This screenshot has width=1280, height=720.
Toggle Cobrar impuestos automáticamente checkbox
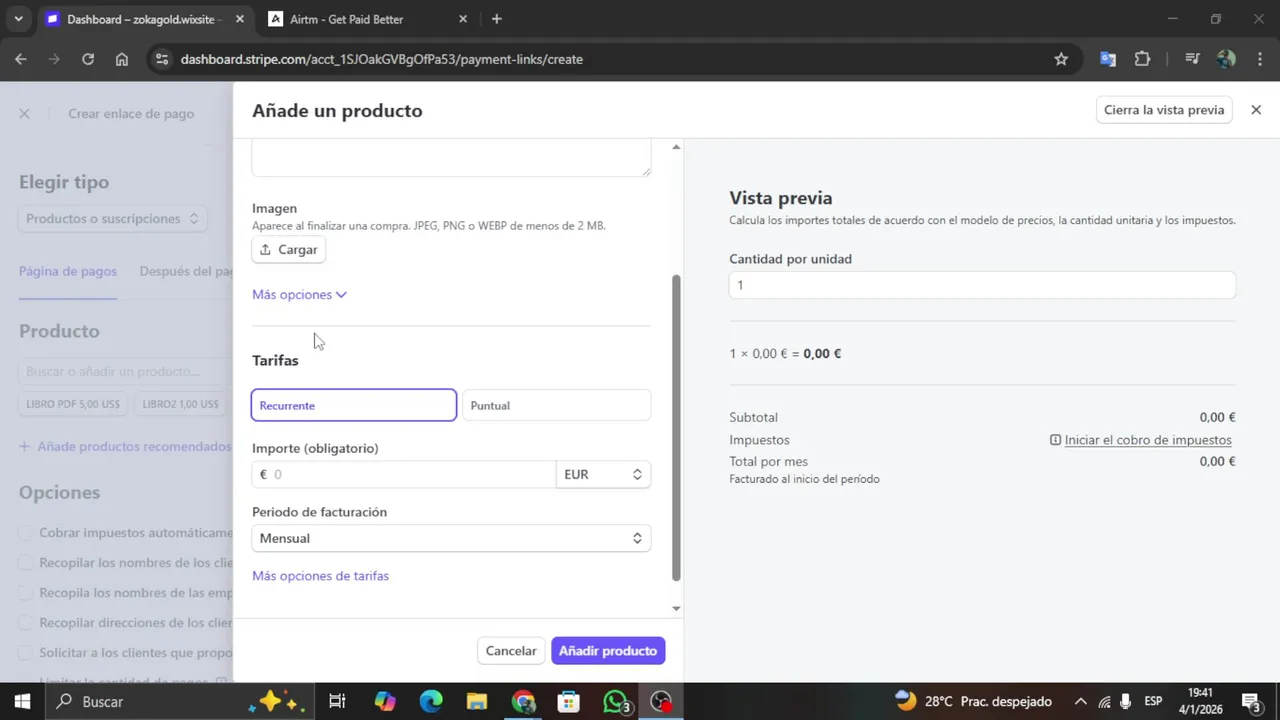[x=27, y=533]
